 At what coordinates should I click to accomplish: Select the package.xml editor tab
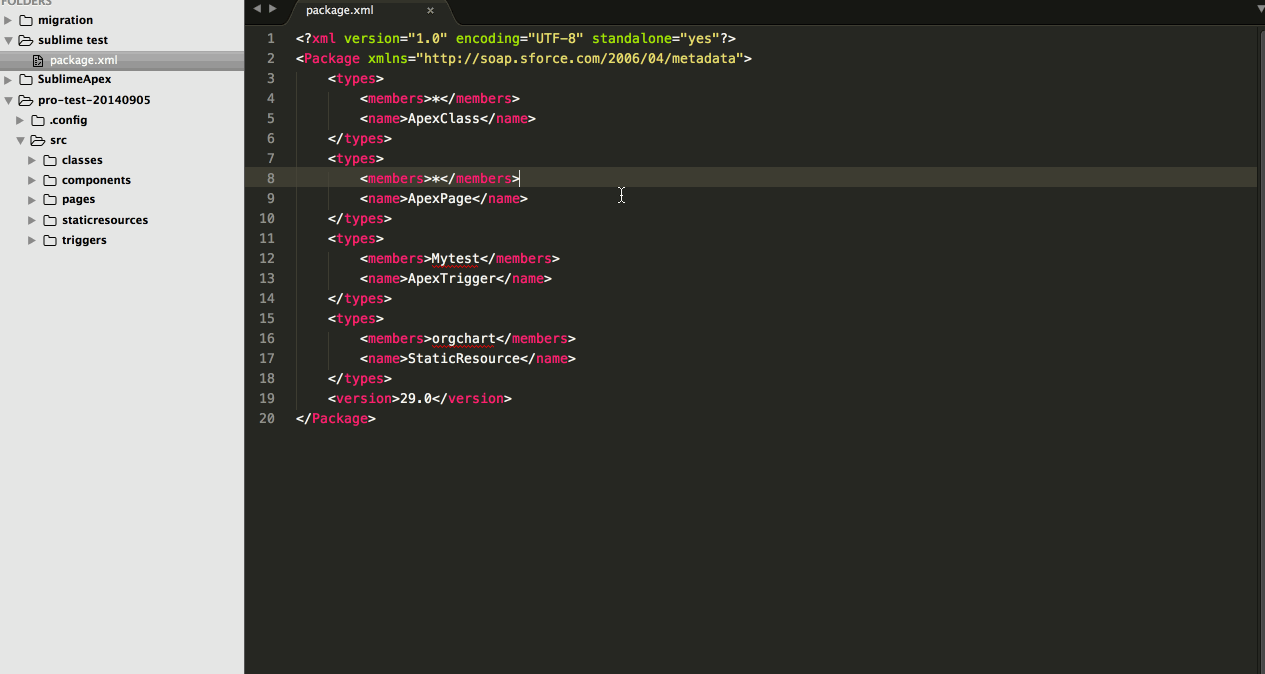tap(370, 12)
